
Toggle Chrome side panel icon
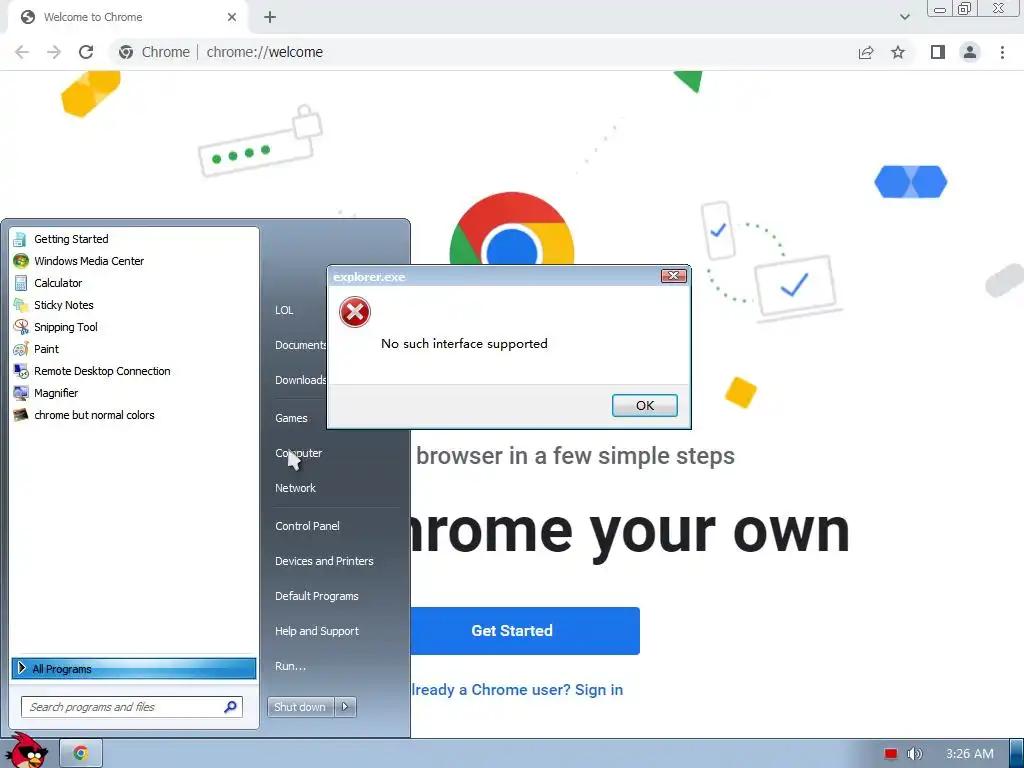pos(938,52)
